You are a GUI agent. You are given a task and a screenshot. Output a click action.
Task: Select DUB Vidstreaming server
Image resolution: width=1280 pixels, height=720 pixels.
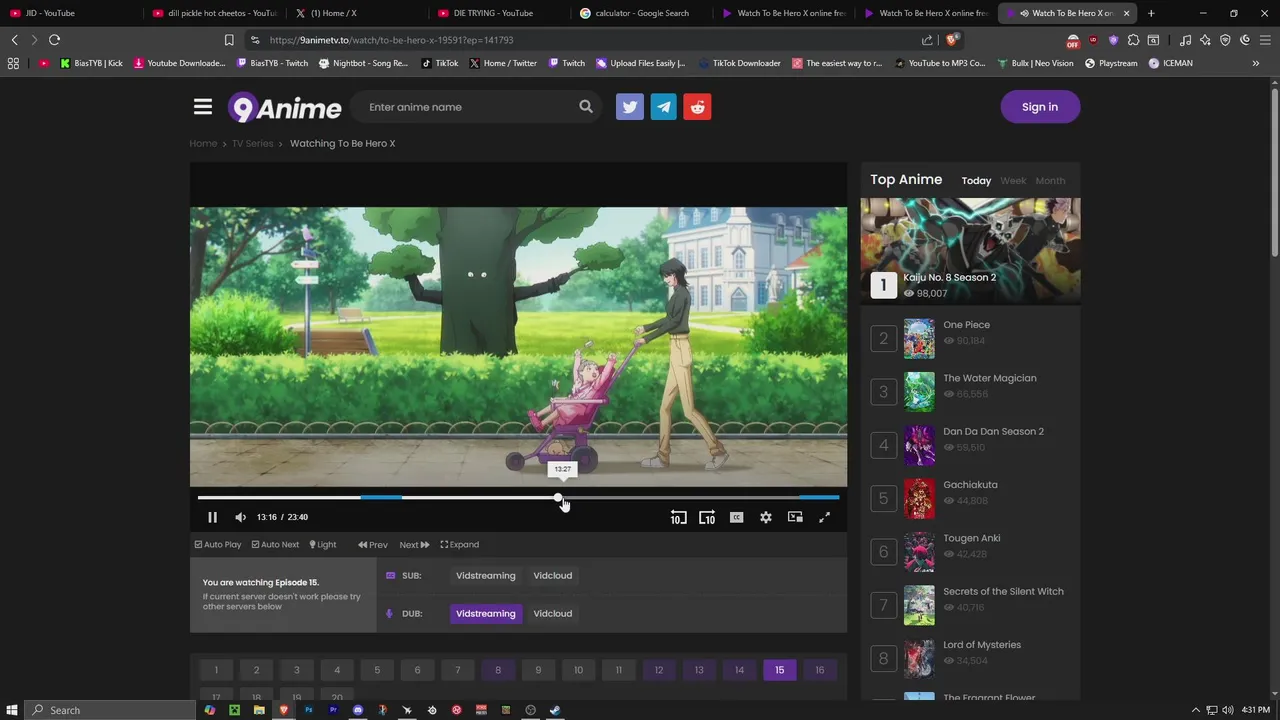486,614
